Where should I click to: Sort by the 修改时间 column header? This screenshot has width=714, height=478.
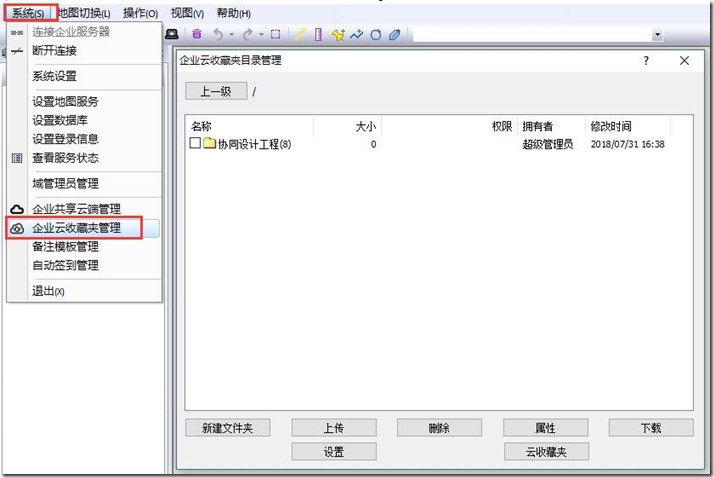tap(628, 126)
